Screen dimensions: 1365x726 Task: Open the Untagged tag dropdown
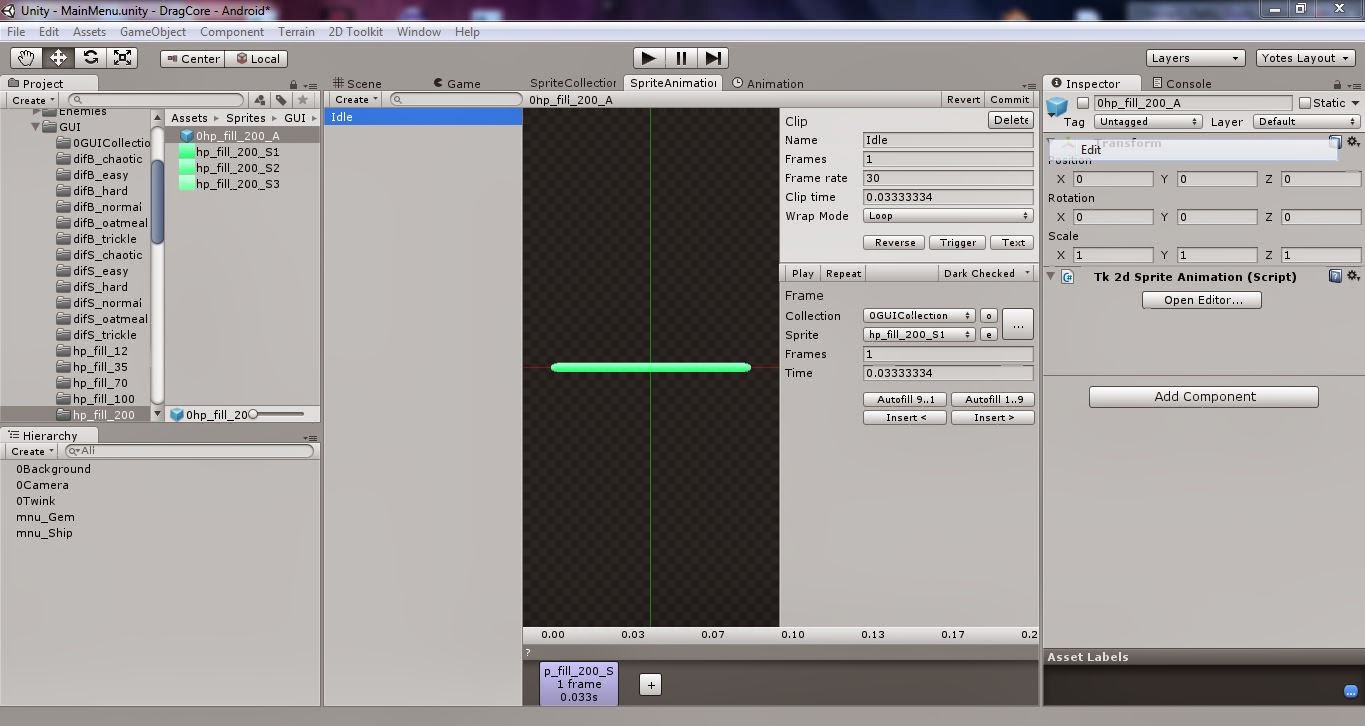(x=1148, y=122)
